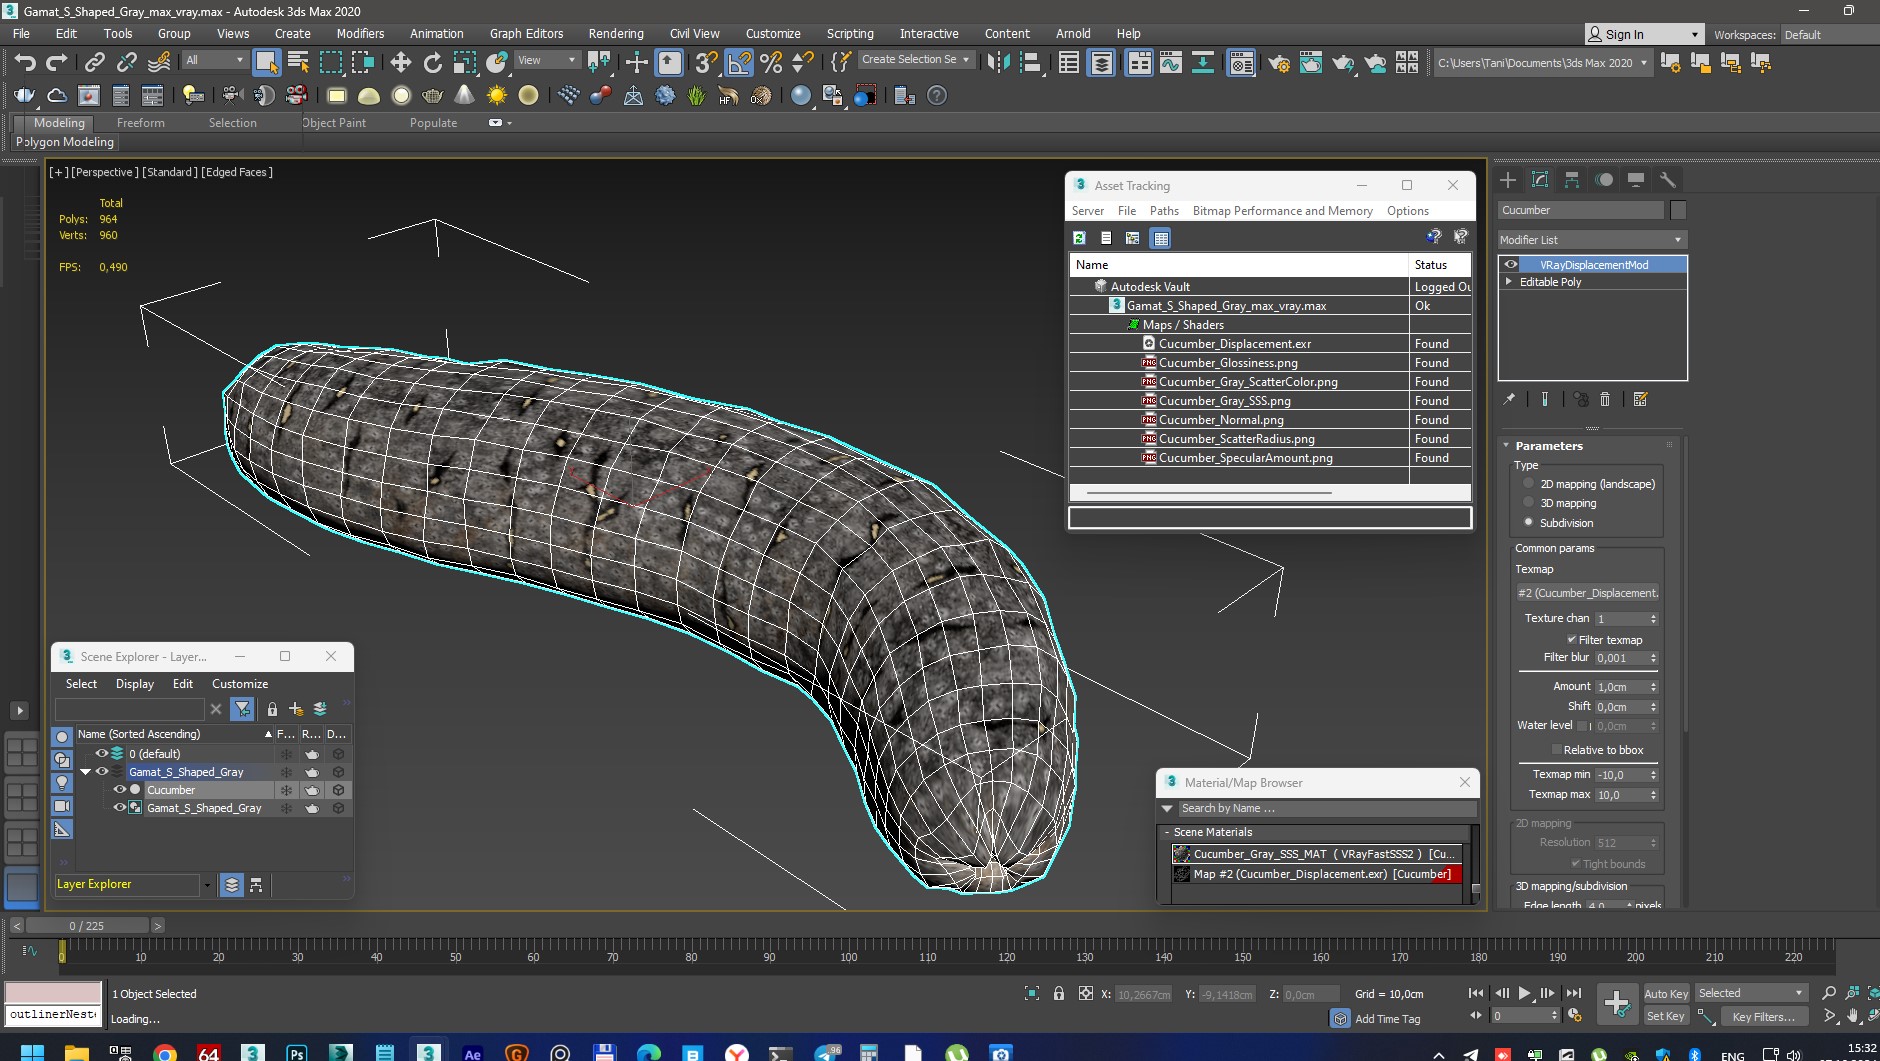
Task: Open the Graph Editors menu
Action: [526, 33]
